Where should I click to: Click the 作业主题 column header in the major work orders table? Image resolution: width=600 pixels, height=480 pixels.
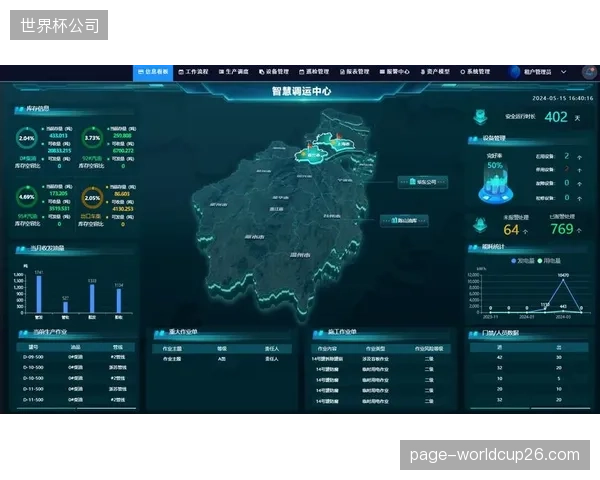tap(172, 349)
